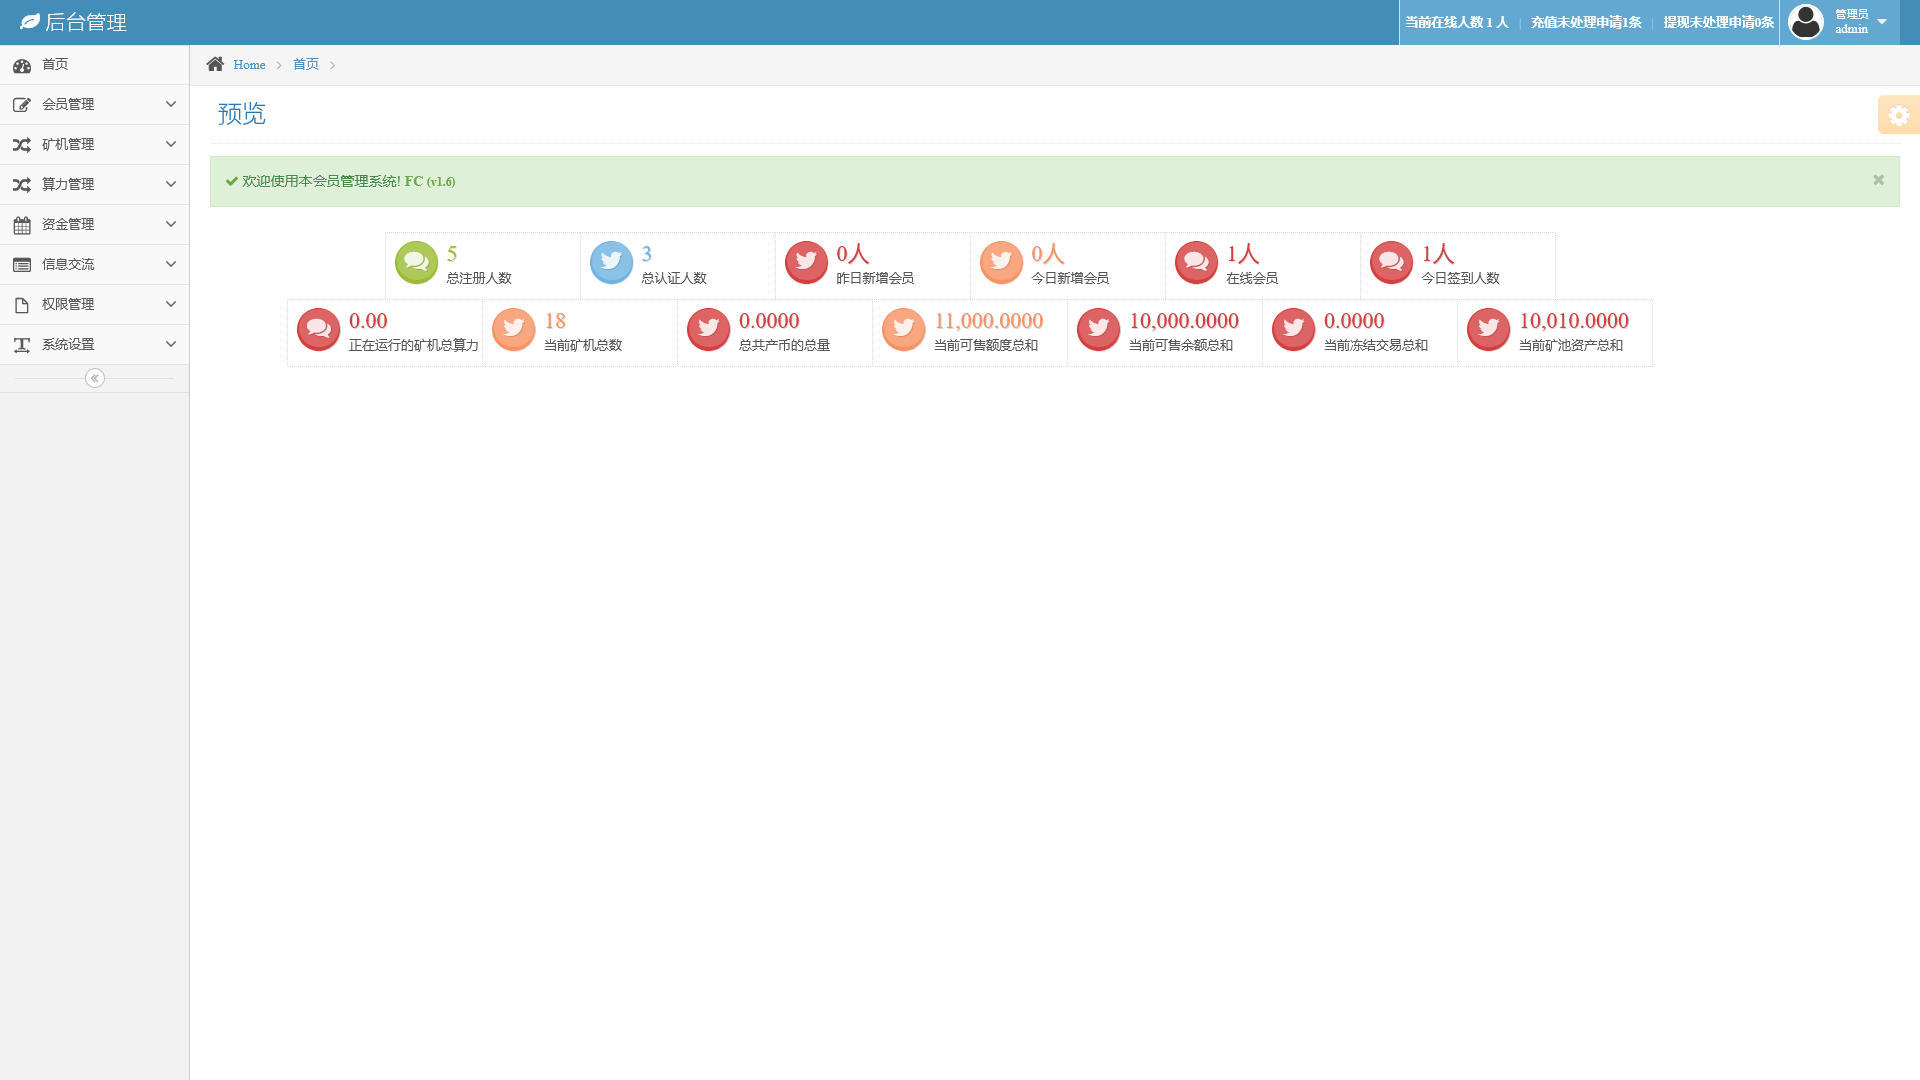Expand the 权限管理 menu
Image resolution: width=1920 pixels, height=1080 pixels.
tap(95, 304)
